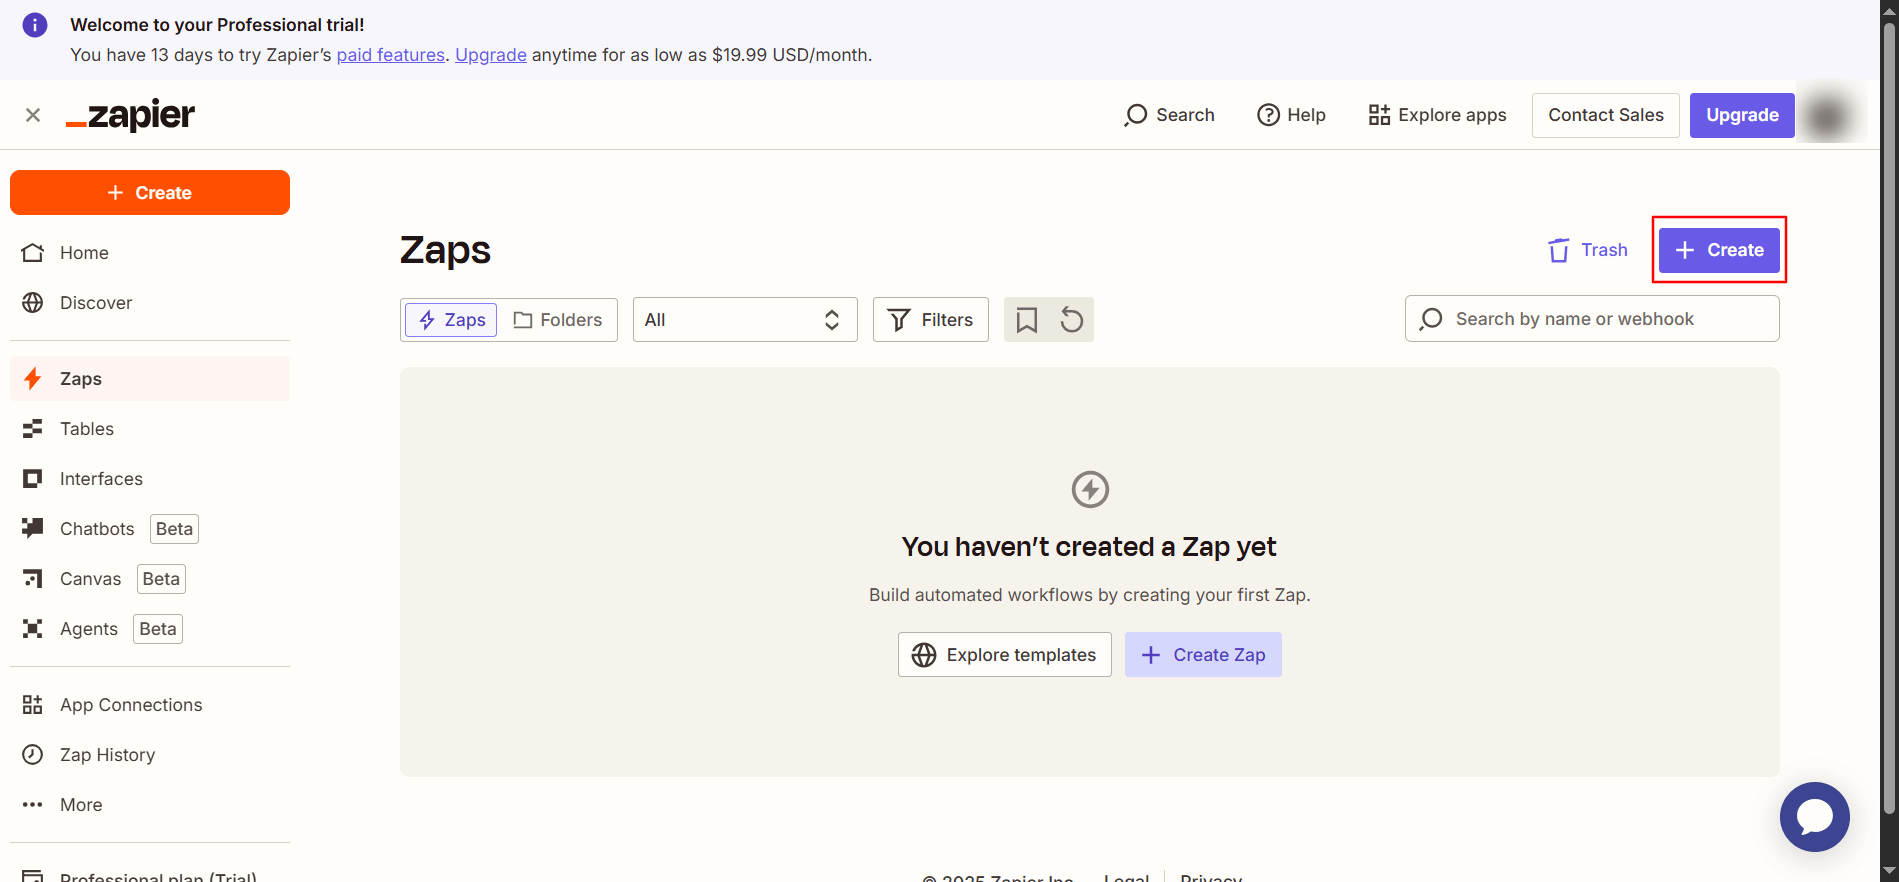This screenshot has height=882, width=1899.
Task: Open the blurred profile avatar menu
Action: point(1829,116)
